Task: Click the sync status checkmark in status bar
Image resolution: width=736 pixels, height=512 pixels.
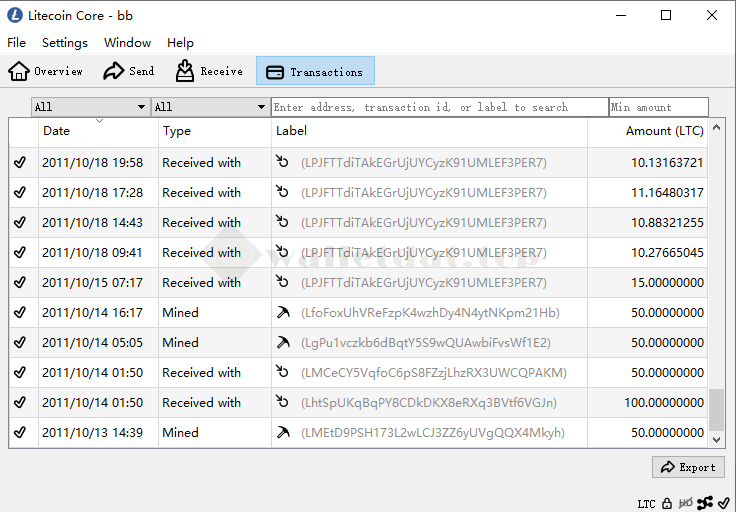Action: pyautogui.click(x=724, y=503)
